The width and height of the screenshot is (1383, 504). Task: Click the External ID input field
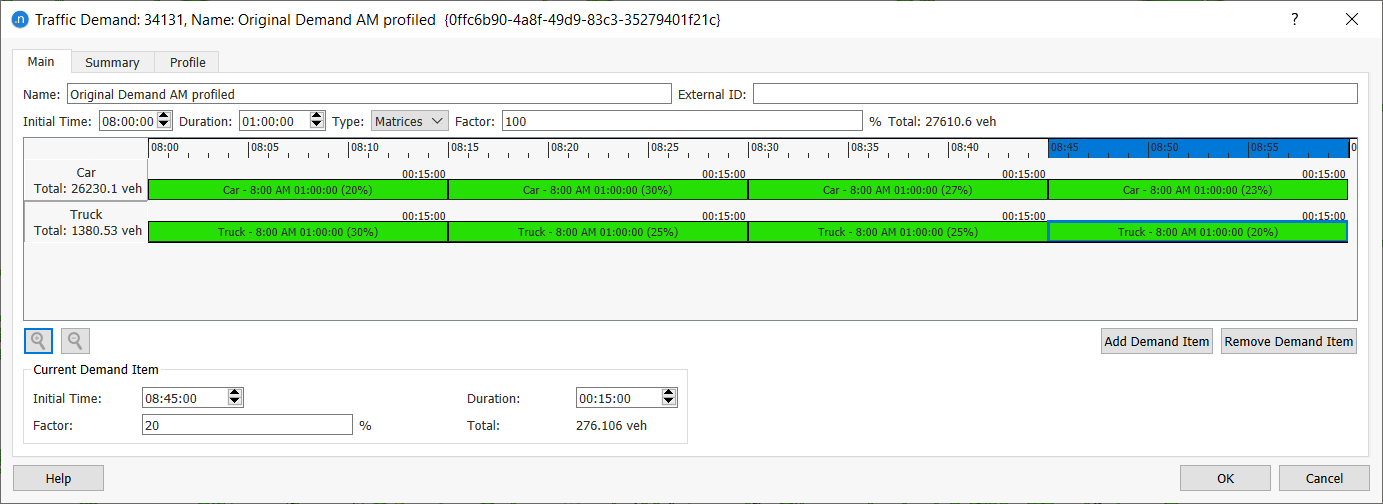point(1054,94)
